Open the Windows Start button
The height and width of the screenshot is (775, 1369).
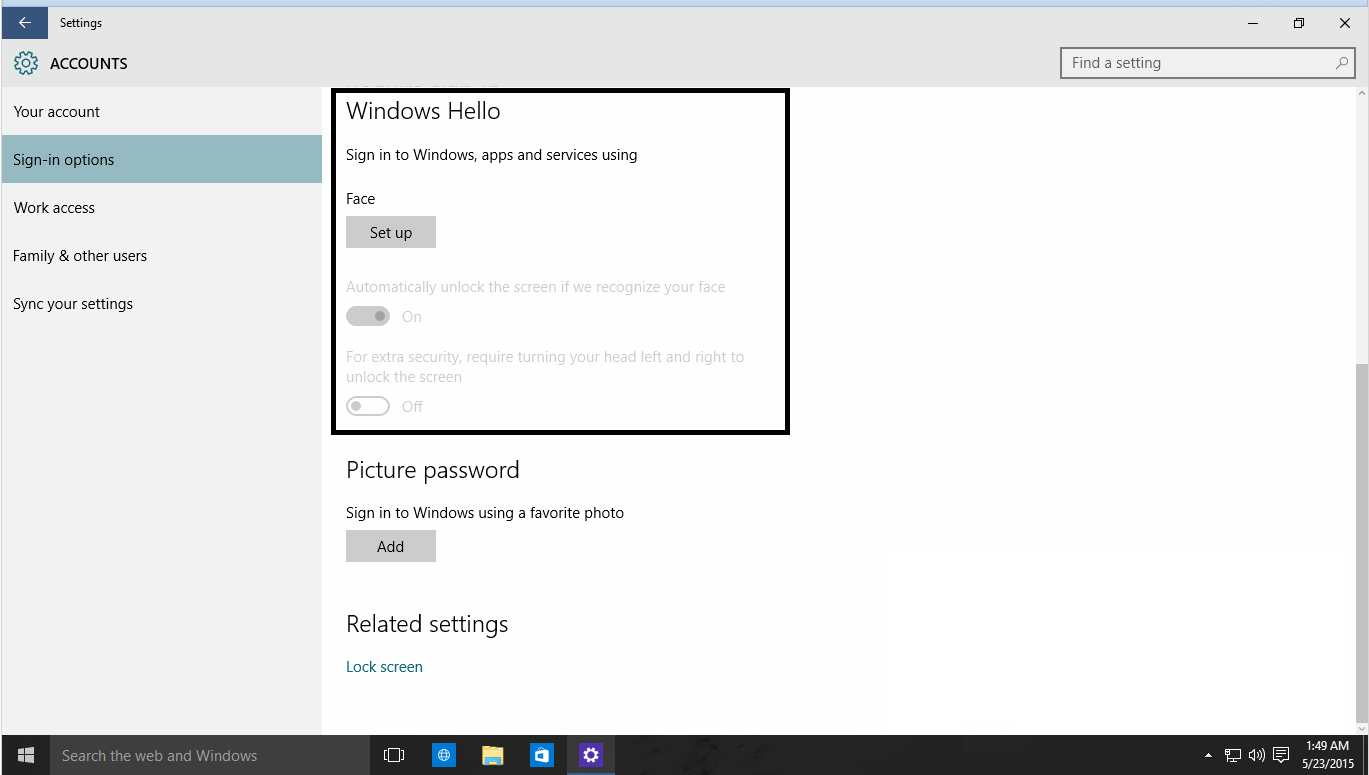click(x=26, y=755)
